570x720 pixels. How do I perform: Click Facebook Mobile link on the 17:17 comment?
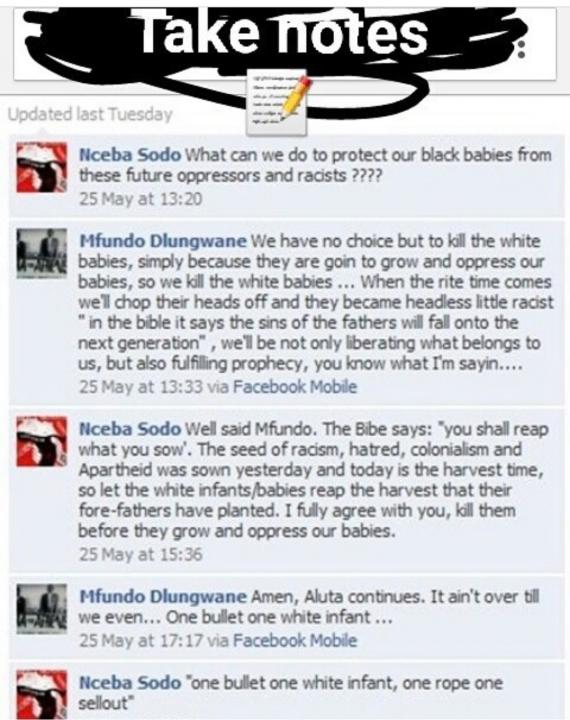click(x=295, y=640)
